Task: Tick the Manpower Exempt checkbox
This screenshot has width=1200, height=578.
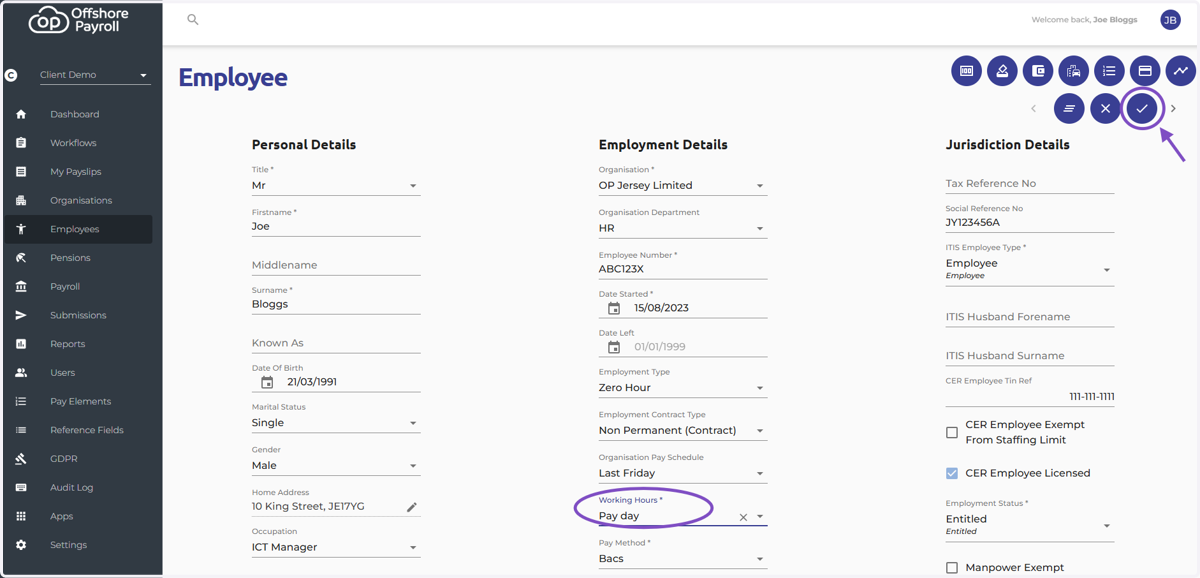Action: click(952, 568)
